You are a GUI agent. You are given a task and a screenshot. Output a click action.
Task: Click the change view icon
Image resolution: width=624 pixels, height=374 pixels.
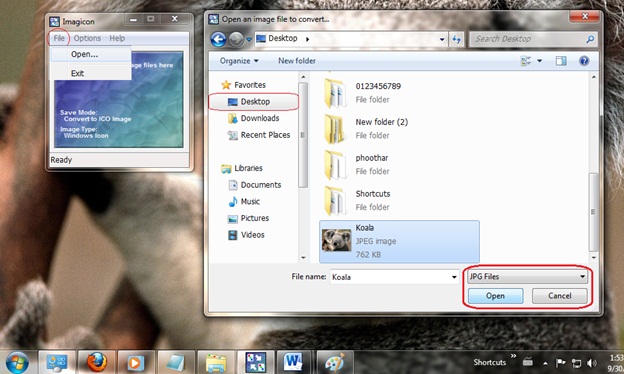526,61
